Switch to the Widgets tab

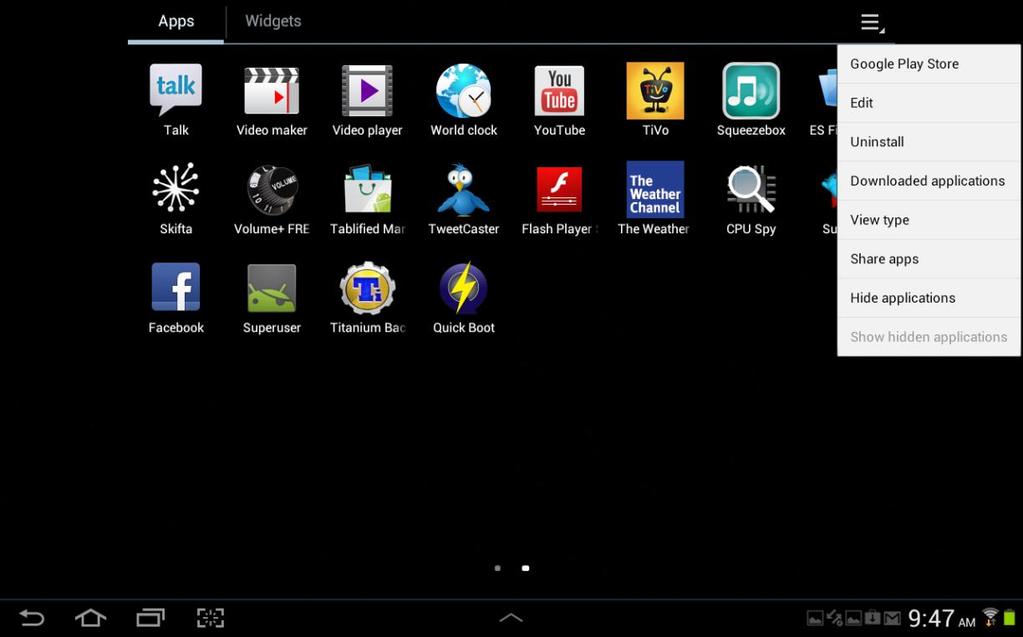[273, 21]
